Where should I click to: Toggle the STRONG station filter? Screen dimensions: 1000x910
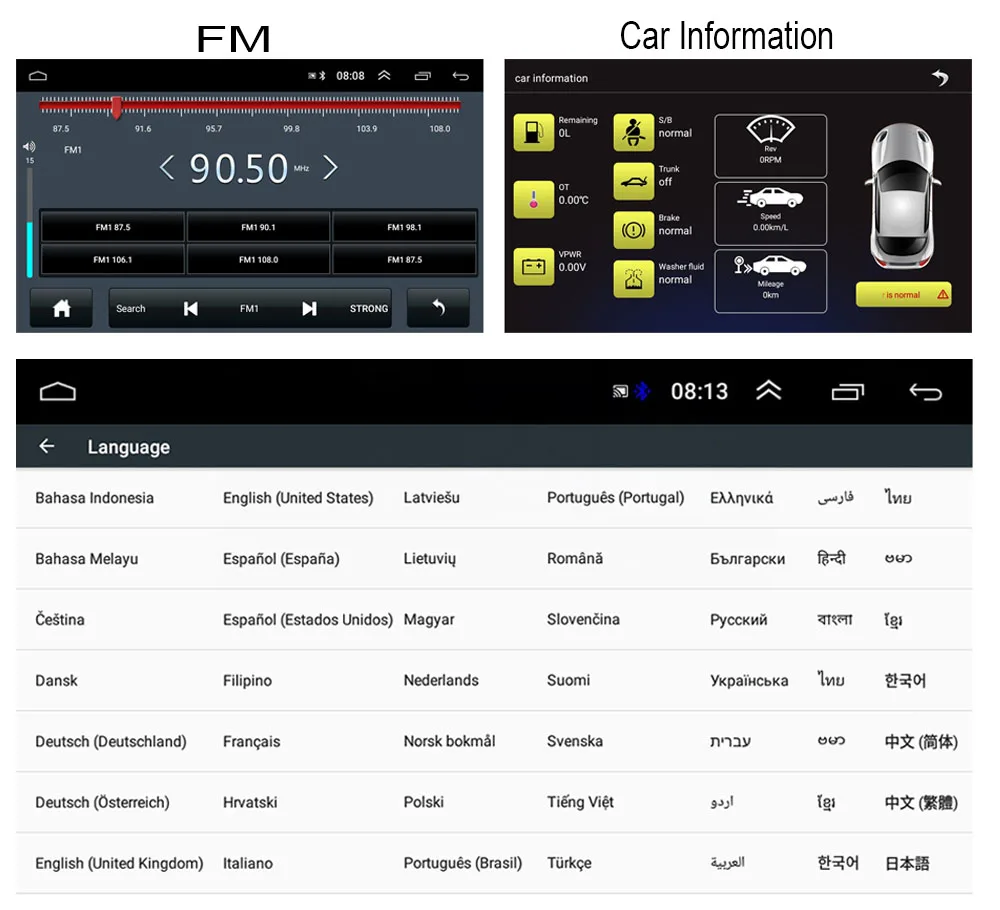pyautogui.click(x=368, y=308)
